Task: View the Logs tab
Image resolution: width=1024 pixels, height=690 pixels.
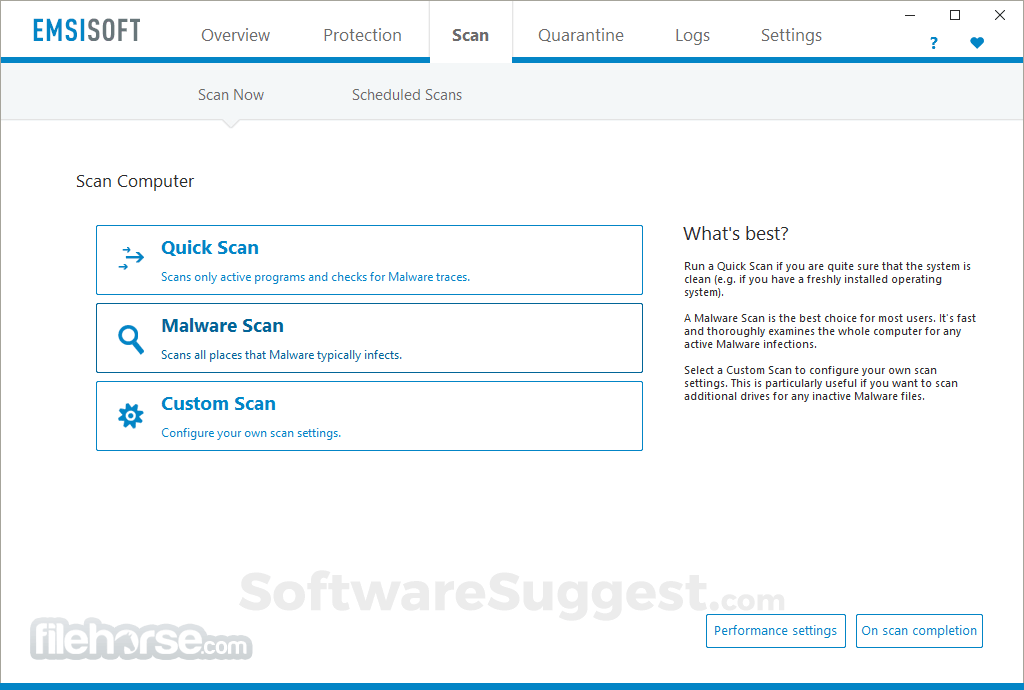Action: tap(692, 34)
